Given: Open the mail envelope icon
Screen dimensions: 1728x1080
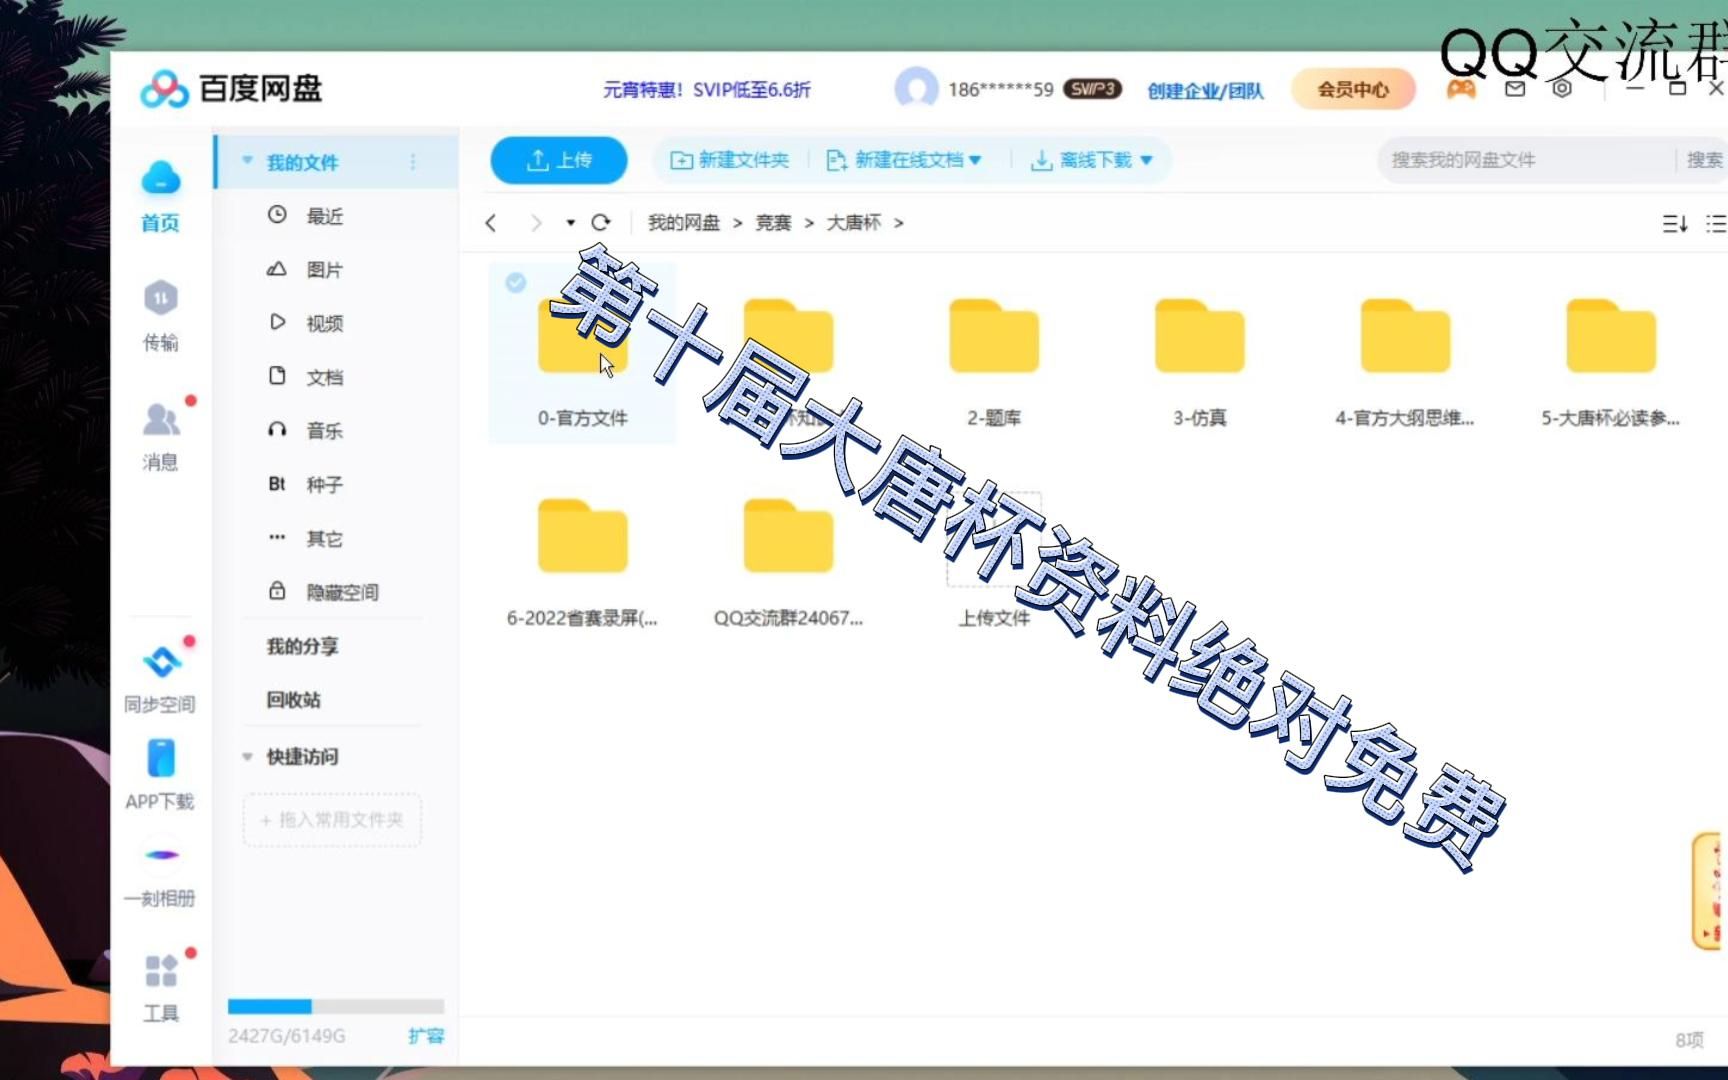Looking at the screenshot, I should [1515, 89].
